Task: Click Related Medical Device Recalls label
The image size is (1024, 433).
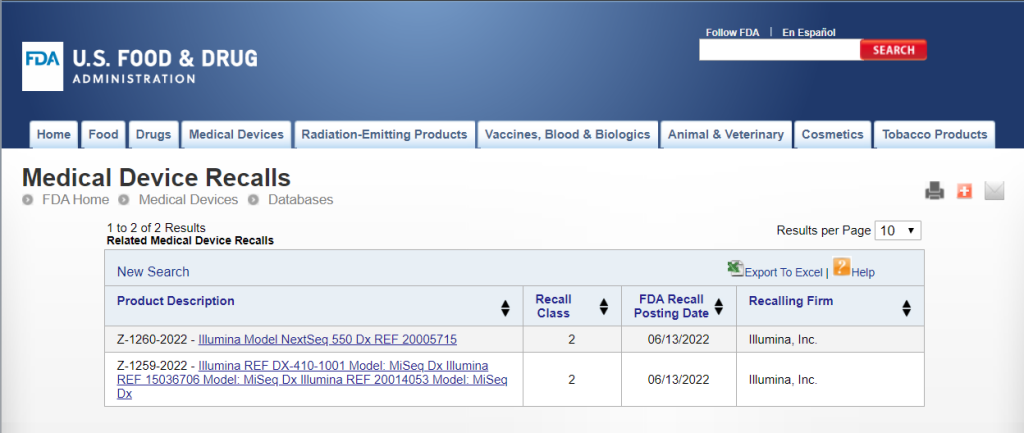Action: [190, 240]
